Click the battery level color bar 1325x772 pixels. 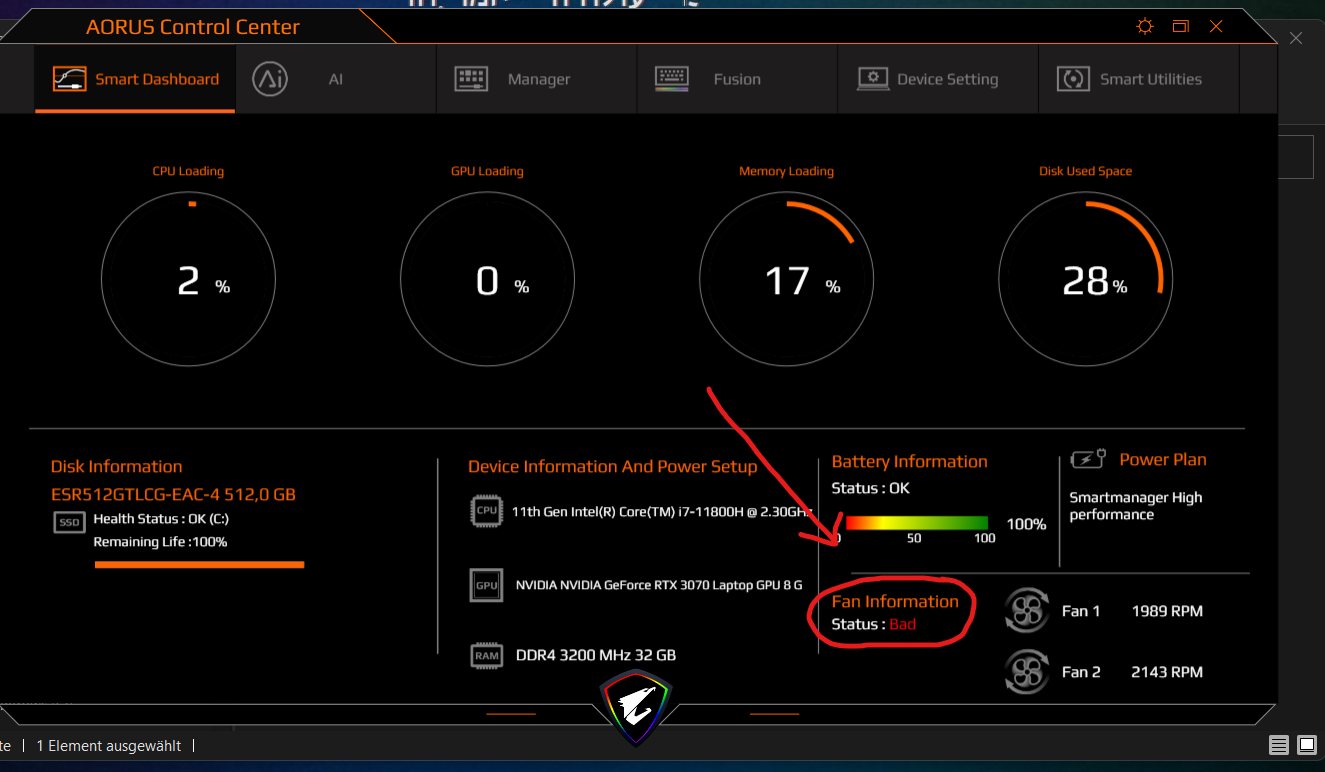tap(917, 523)
